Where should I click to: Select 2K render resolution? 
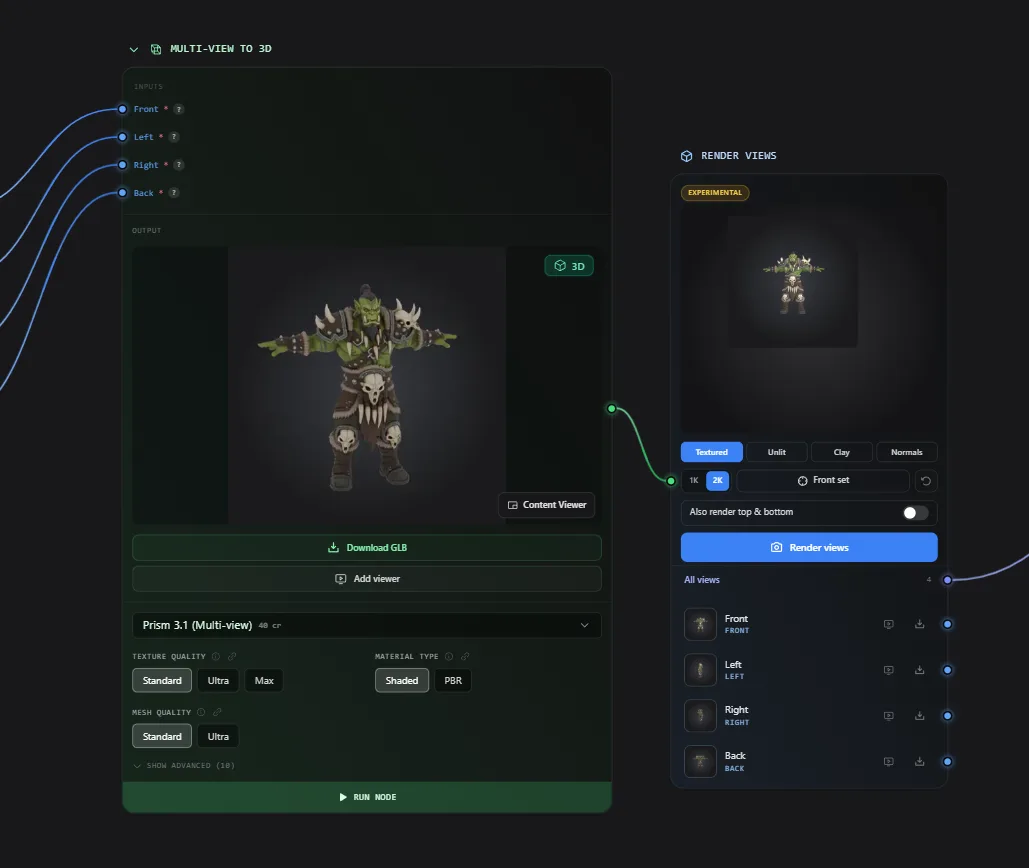click(717, 480)
